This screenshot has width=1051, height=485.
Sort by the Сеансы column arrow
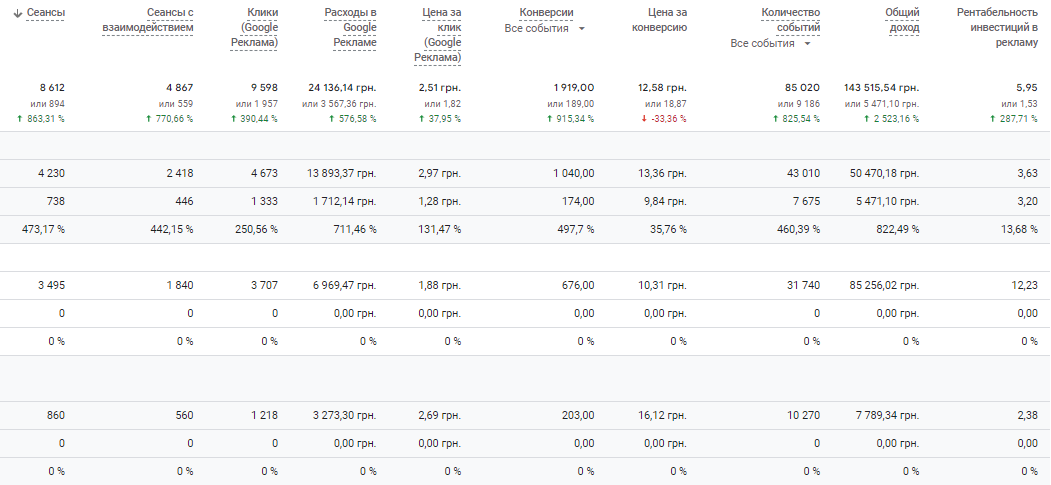pos(17,13)
